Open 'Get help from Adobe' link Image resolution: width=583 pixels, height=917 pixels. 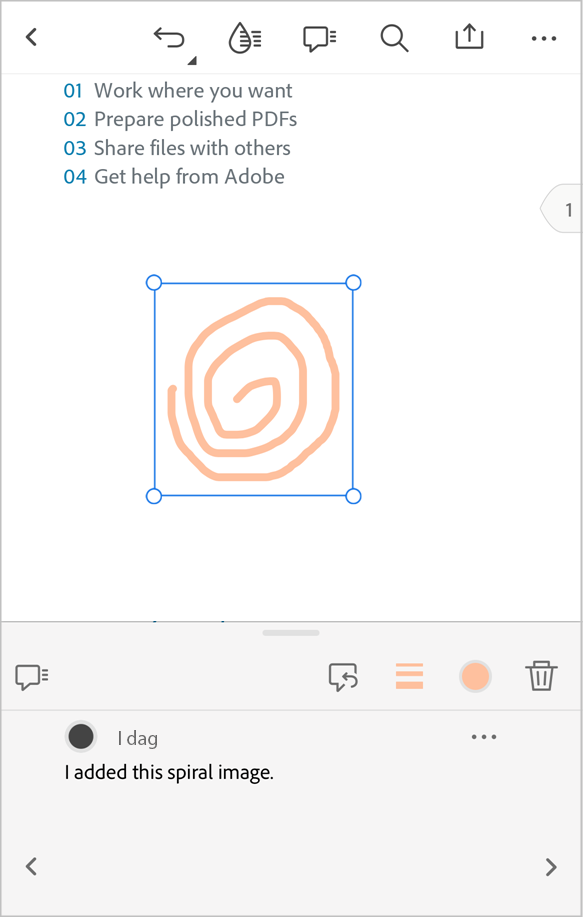click(188, 176)
